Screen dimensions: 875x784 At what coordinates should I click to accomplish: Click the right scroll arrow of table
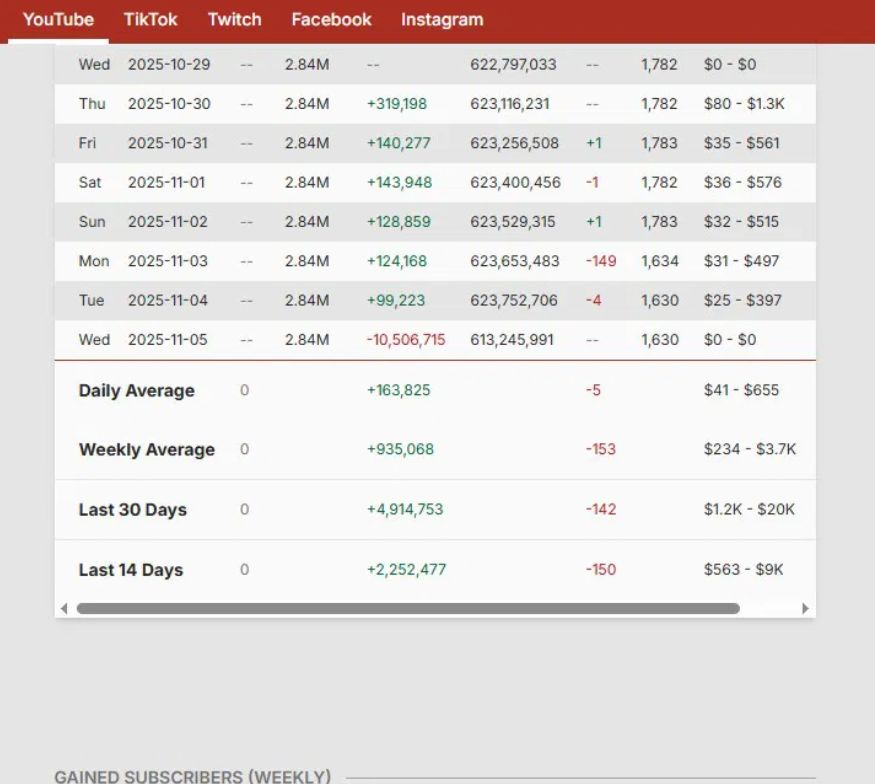pos(805,608)
